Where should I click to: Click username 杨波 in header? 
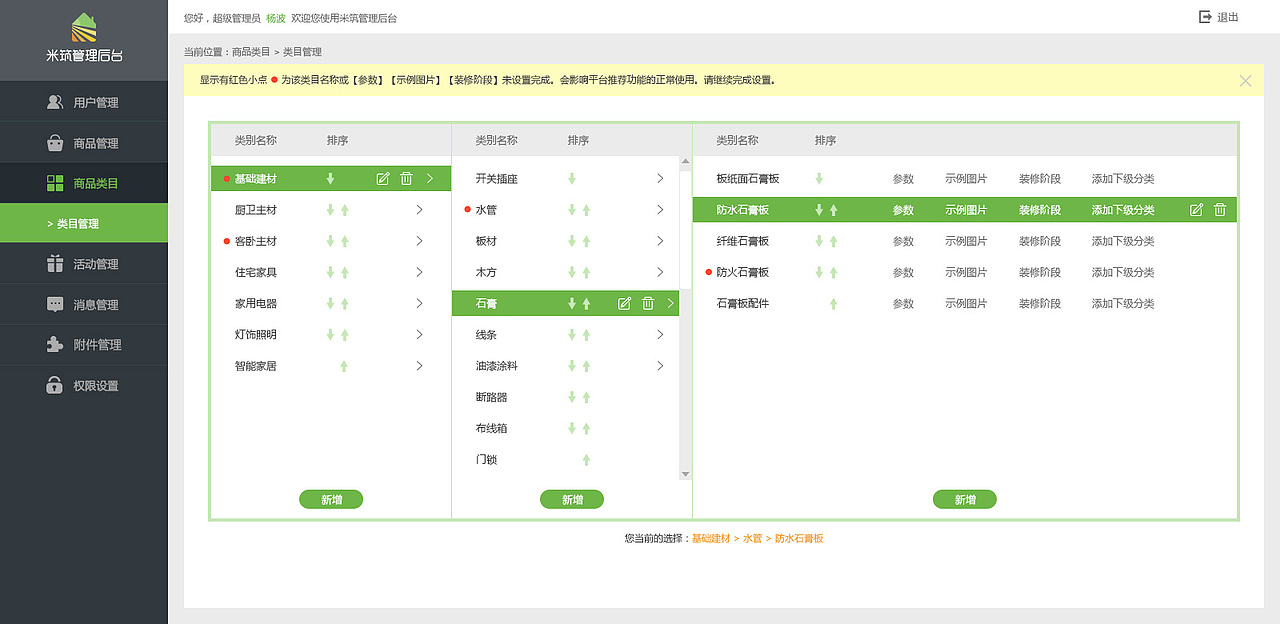tap(276, 18)
